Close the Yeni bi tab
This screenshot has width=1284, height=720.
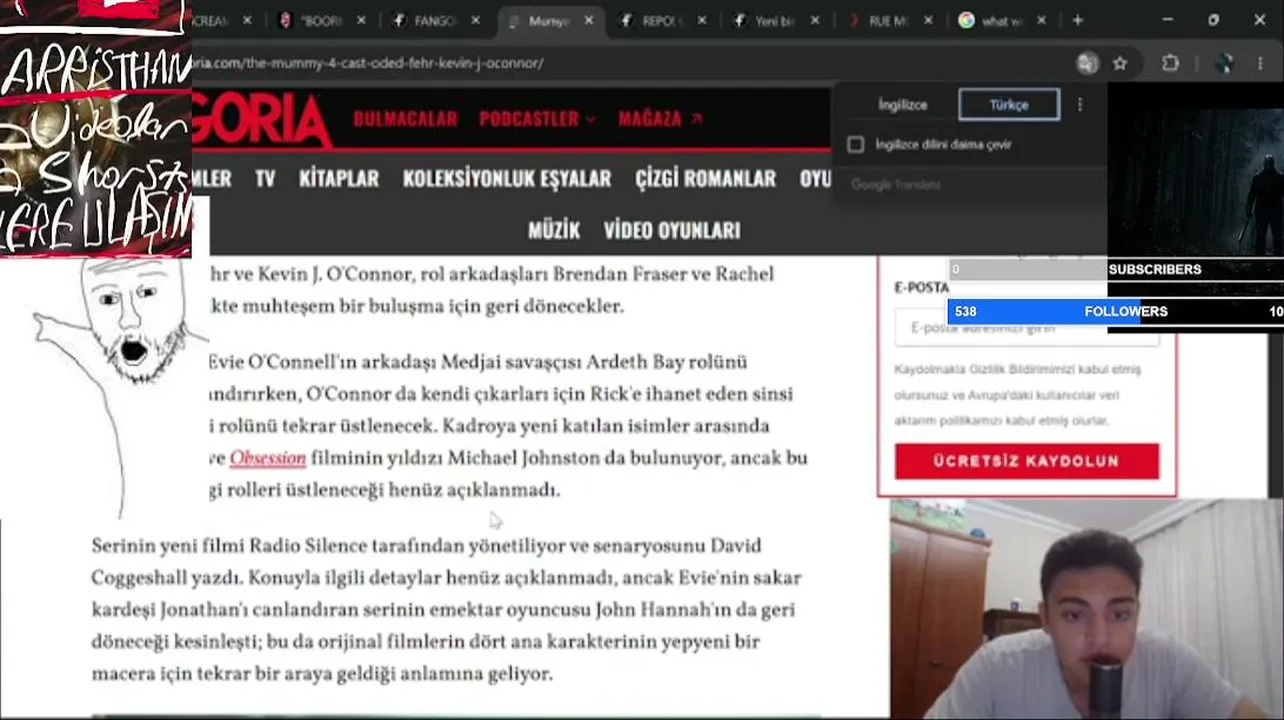tap(815, 20)
